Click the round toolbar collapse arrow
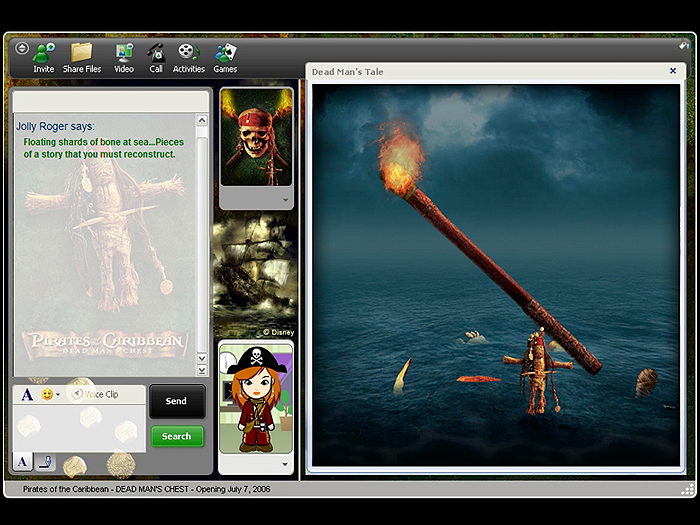This screenshot has width=700, height=525. click(22, 48)
